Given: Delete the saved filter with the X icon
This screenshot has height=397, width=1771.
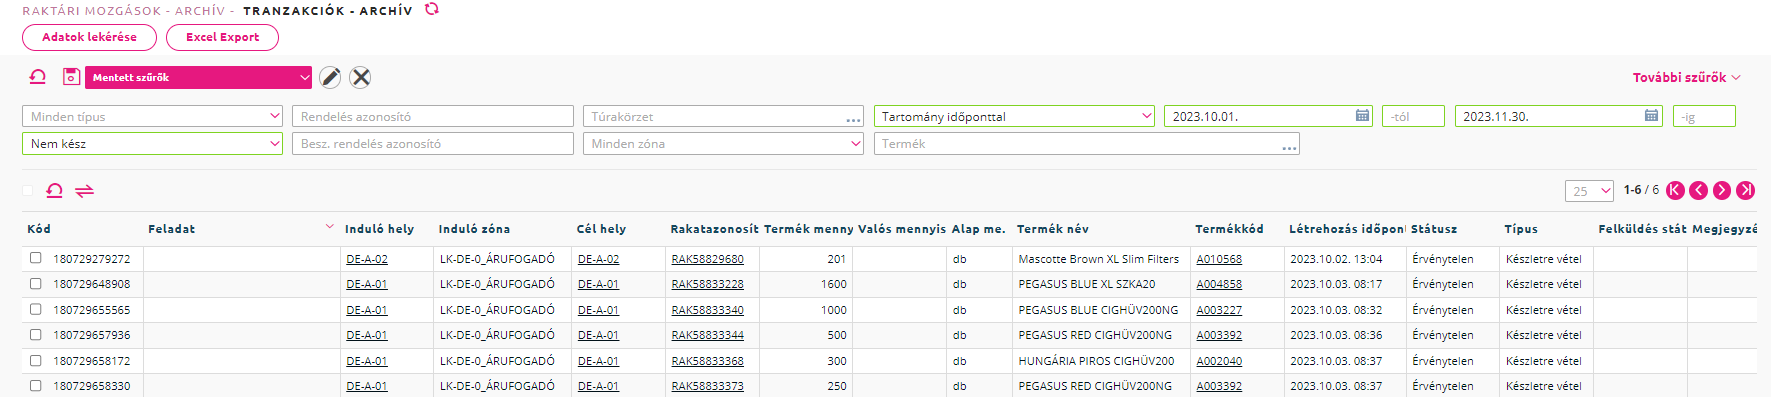Looking at the screenshot, I should click(361, 77).
